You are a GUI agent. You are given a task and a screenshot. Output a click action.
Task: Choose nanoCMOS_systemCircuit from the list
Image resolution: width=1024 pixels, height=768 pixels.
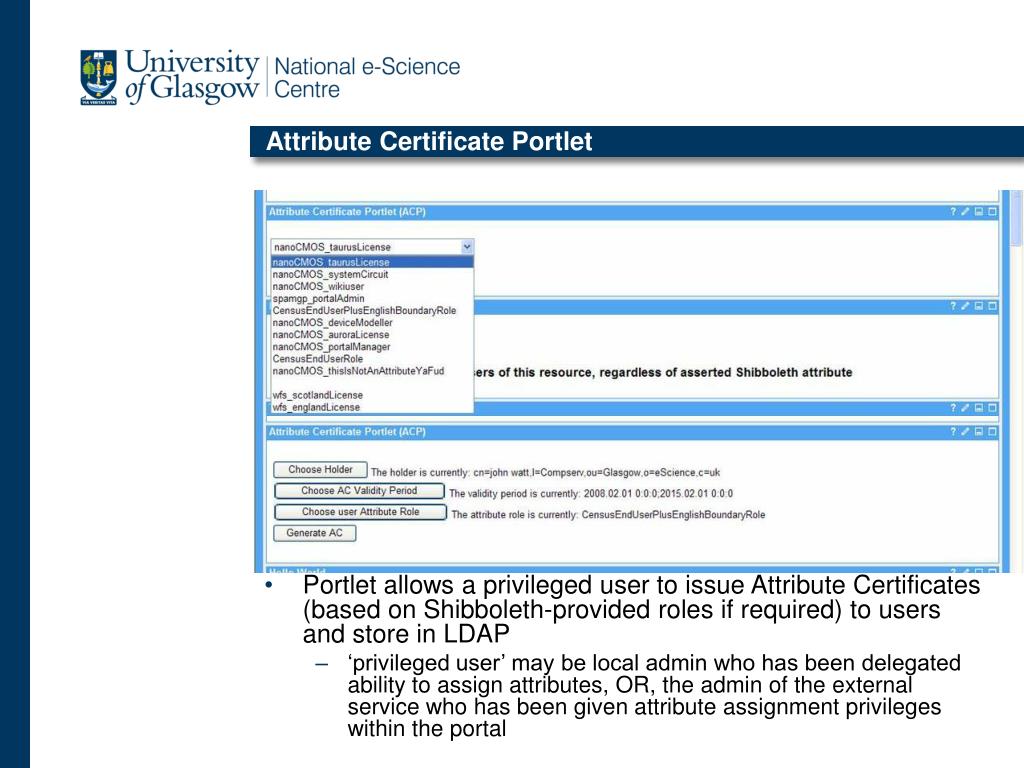coord(372,274)
